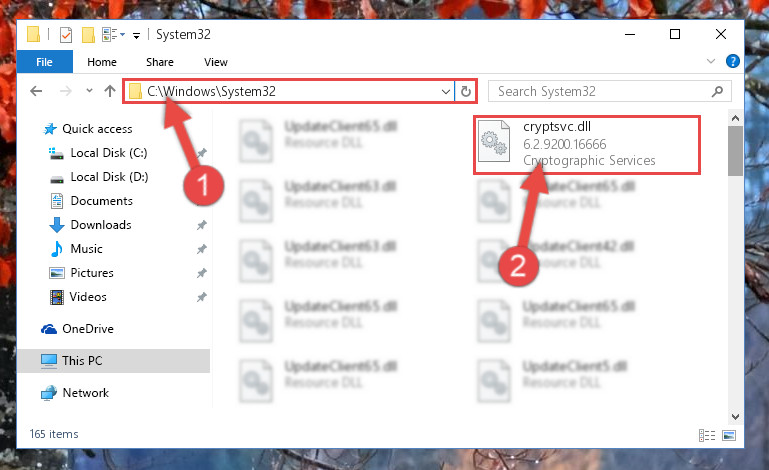Switch to the View ribbon tab
The height and width of the screenshot is (470, 769).
click(216, 62)
